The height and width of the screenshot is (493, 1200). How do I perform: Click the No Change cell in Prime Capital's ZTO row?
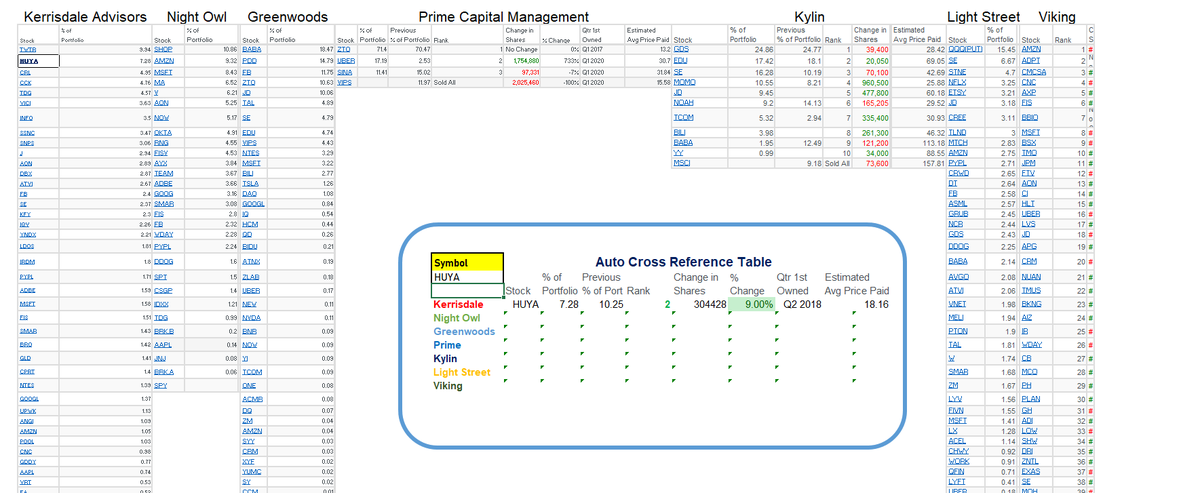[524, 49]
